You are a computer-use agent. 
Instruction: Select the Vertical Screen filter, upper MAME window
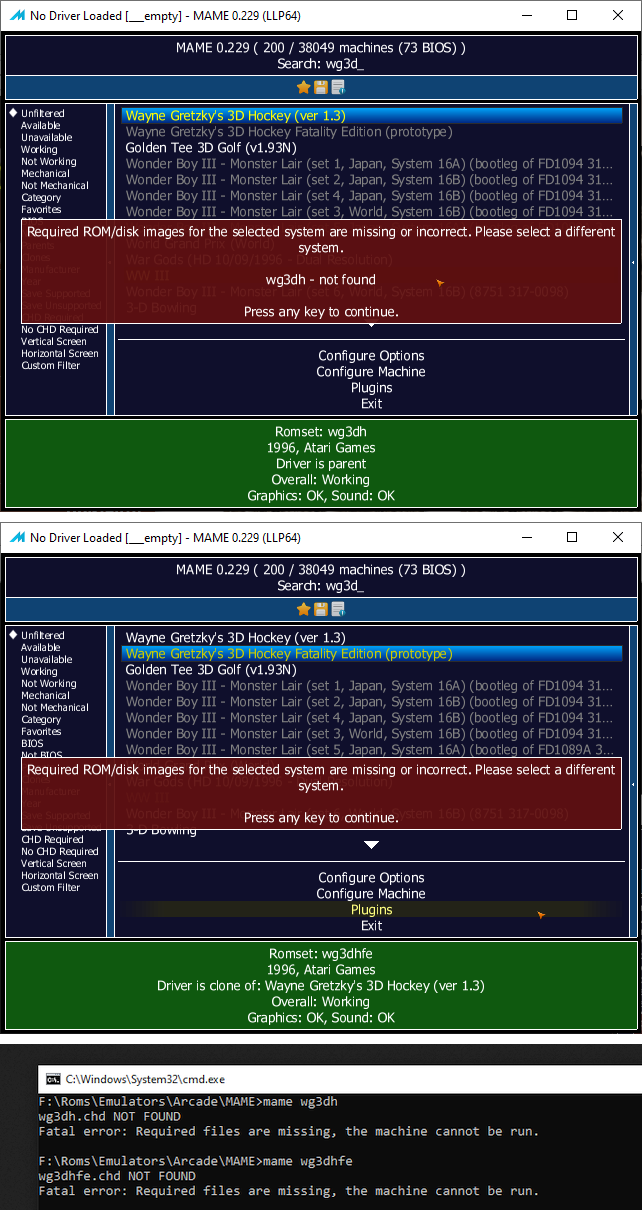click(x=54, y=341)
